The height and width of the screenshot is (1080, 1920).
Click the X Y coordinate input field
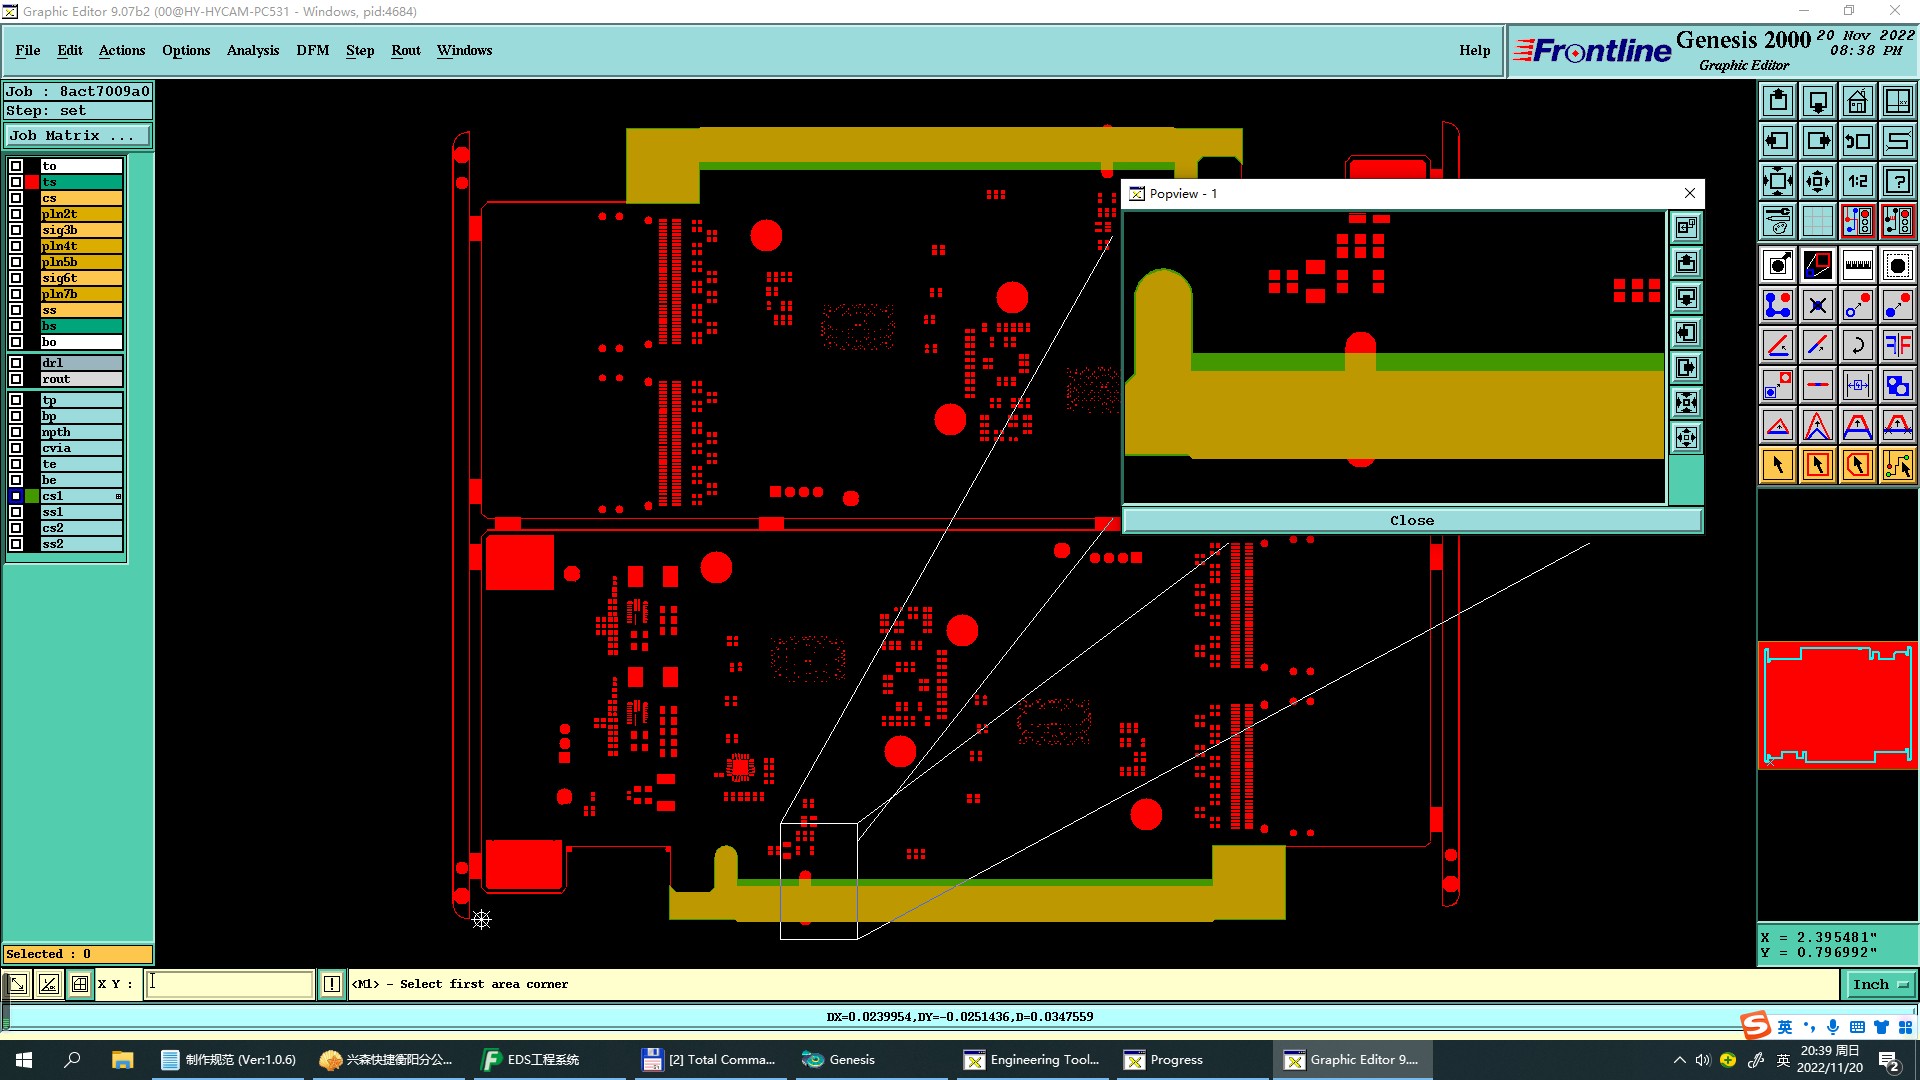tap(229, 984)
